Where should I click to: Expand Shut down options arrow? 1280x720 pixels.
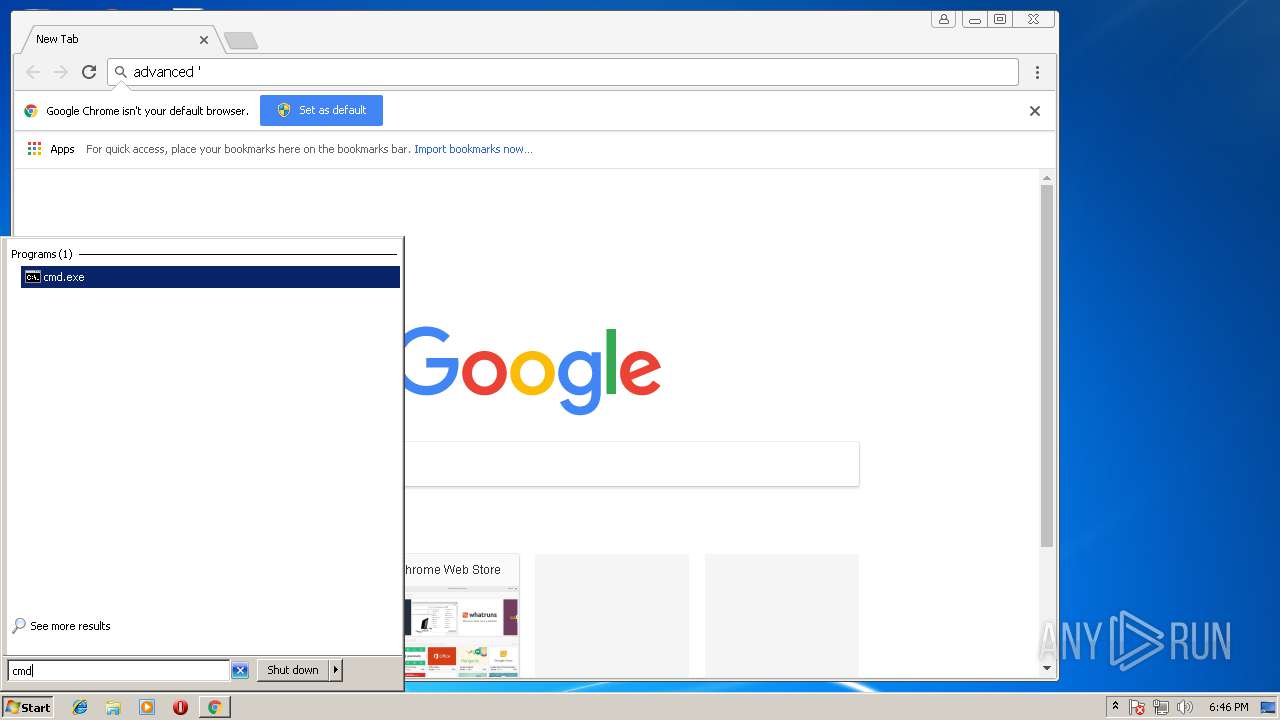[x=336, y=670]
